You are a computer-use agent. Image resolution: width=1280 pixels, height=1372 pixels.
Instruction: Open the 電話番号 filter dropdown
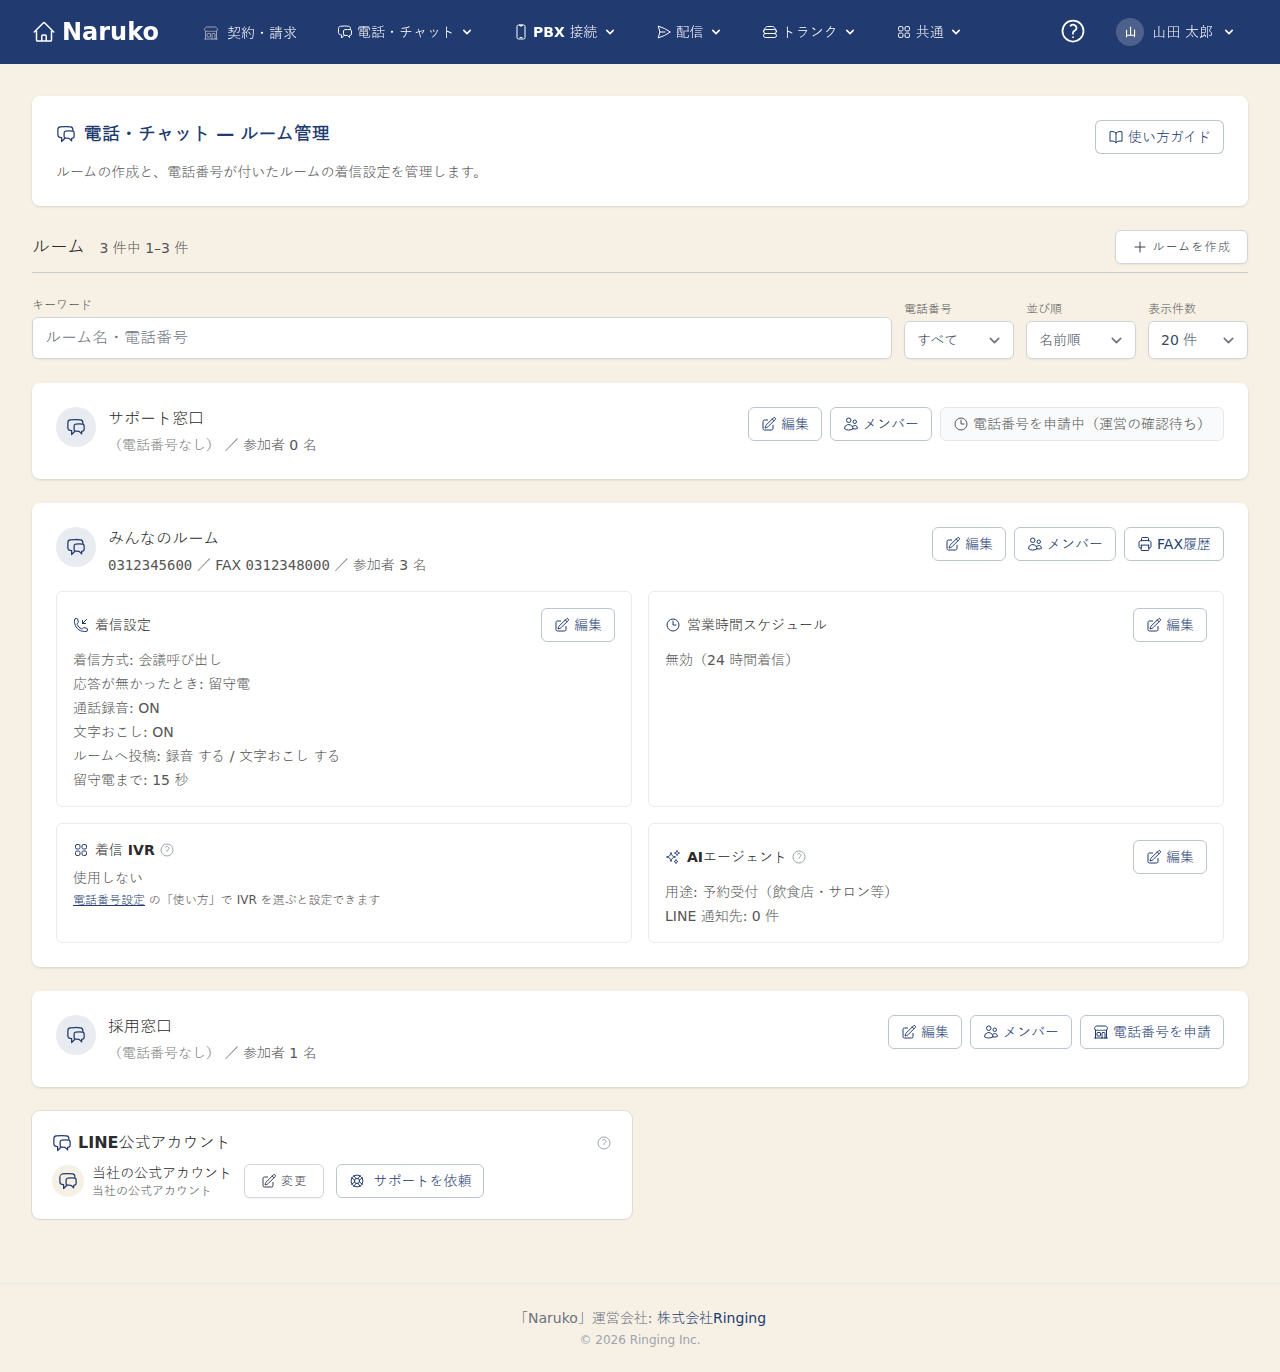[x=959, y=340]
